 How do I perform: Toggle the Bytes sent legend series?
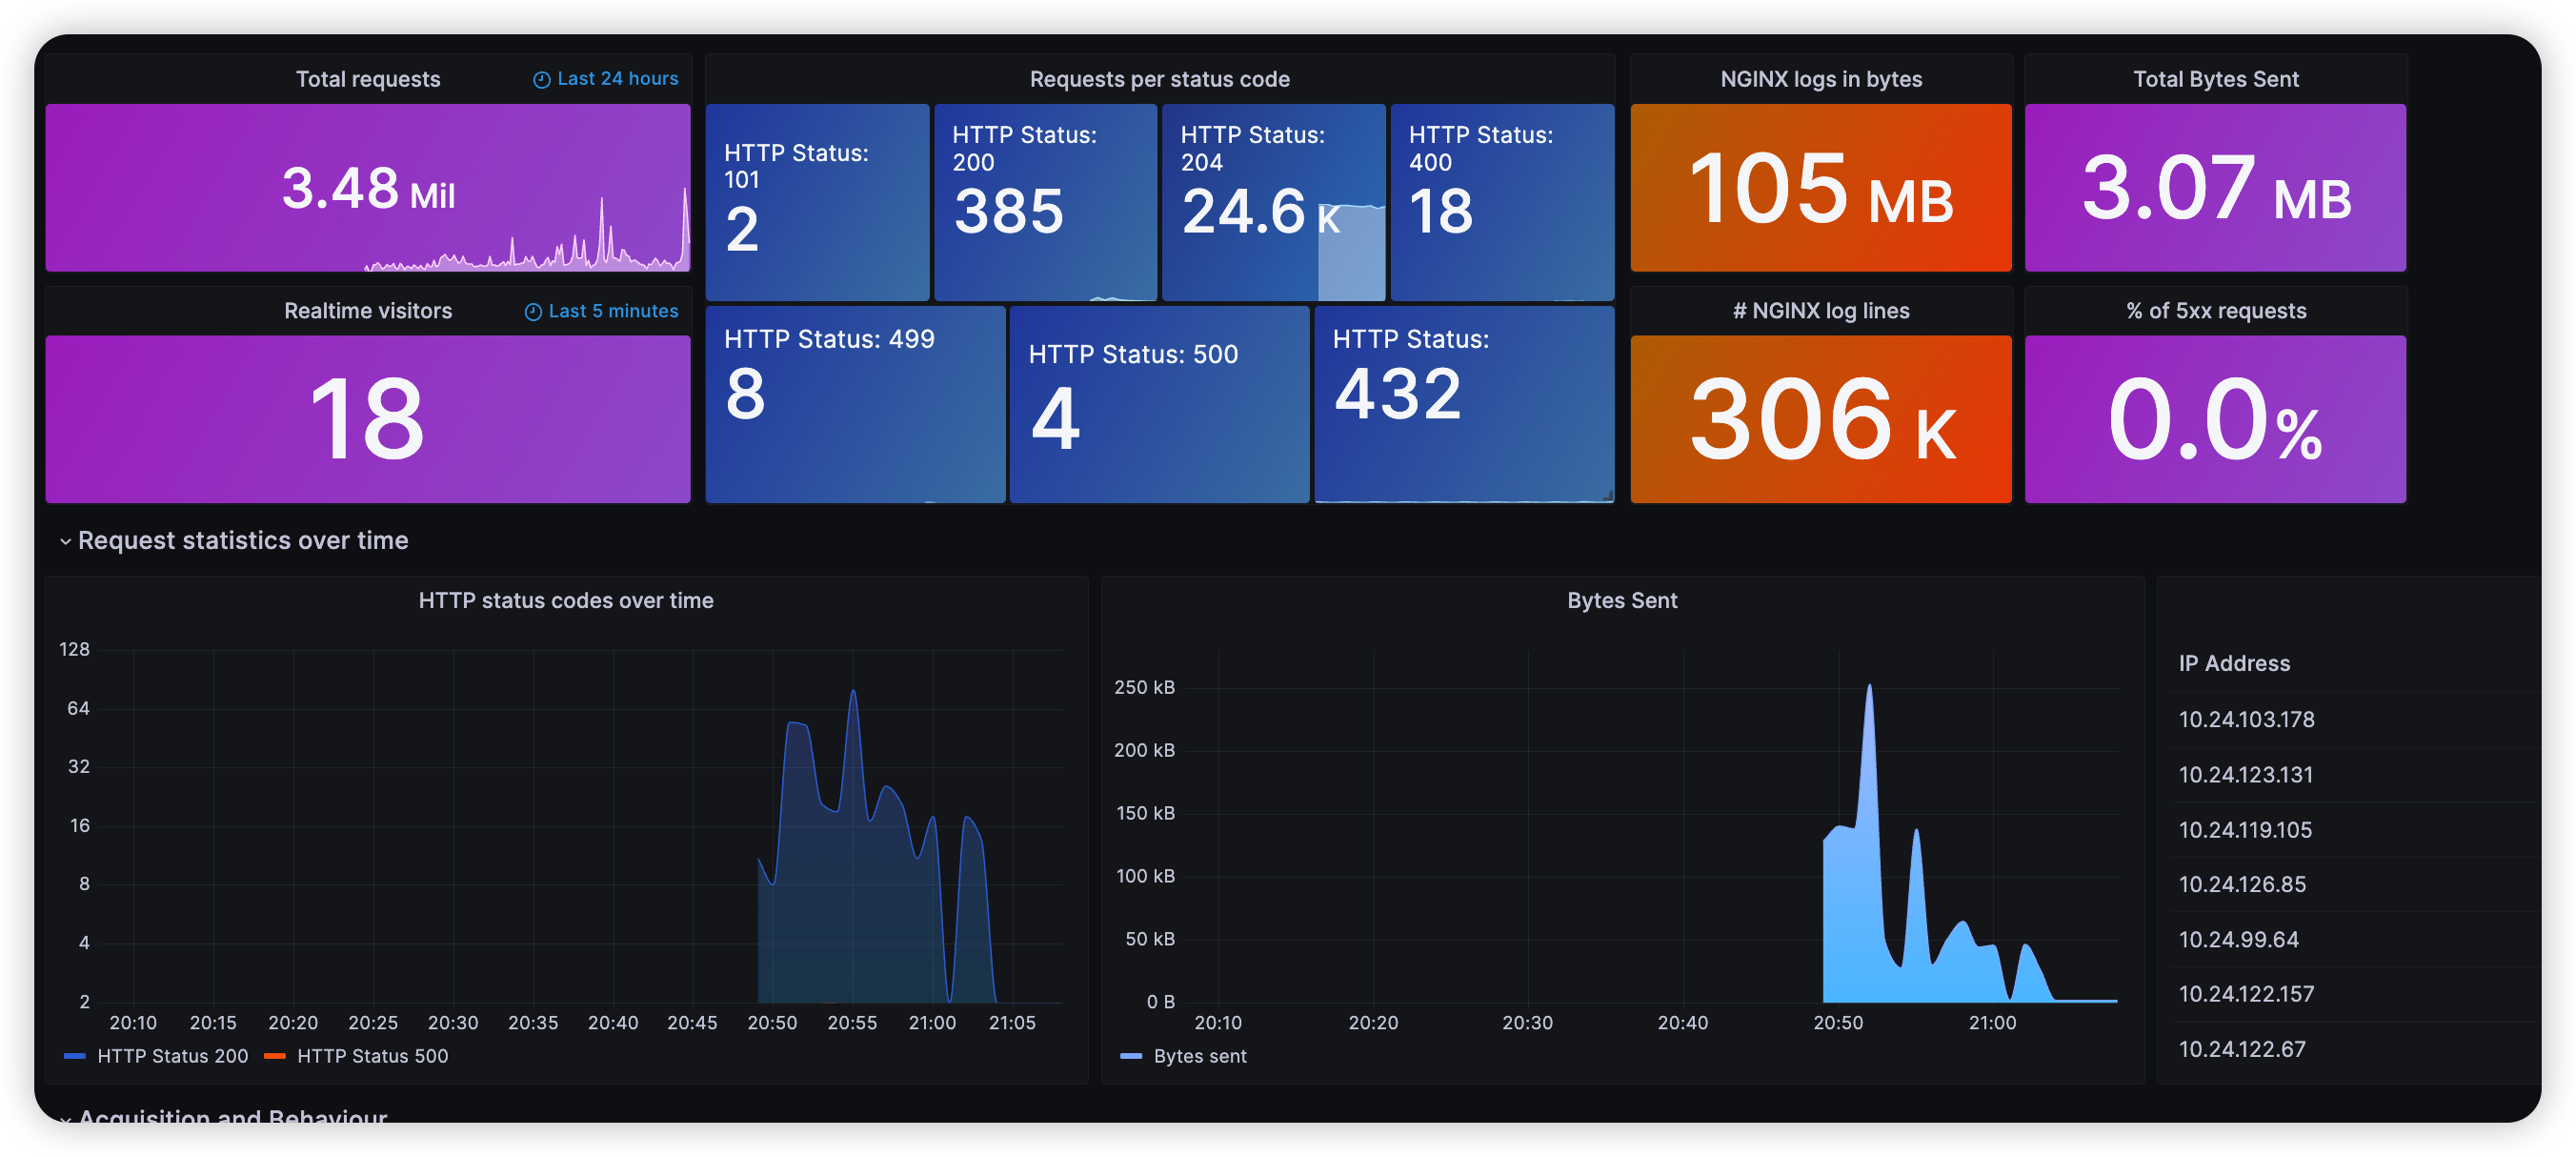pos(1199,1056)
